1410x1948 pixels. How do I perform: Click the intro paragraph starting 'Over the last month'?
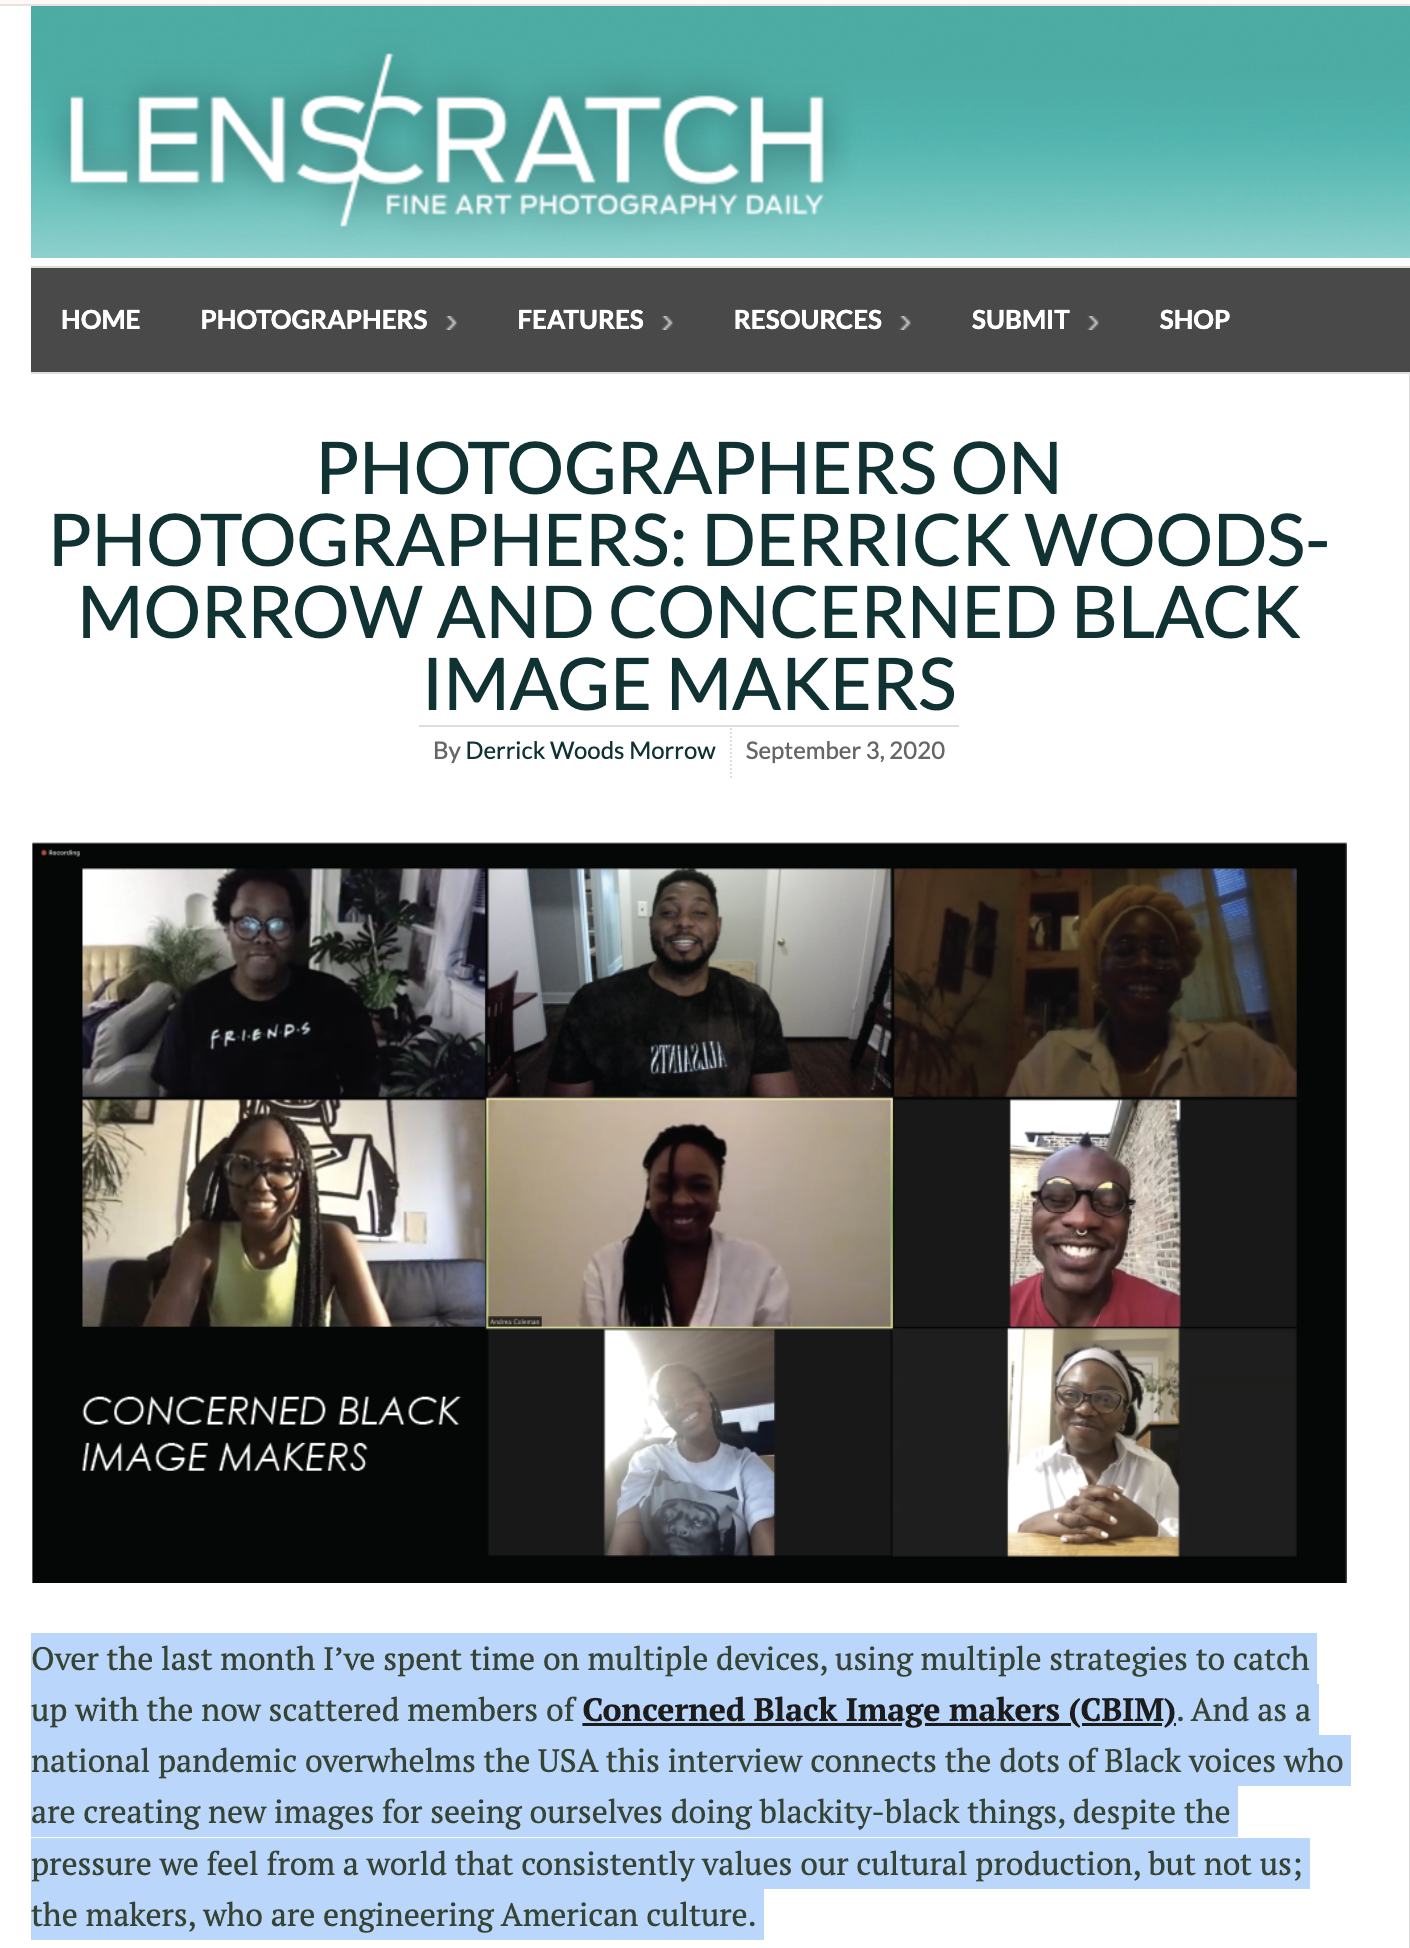click(x=690, y=1787)
